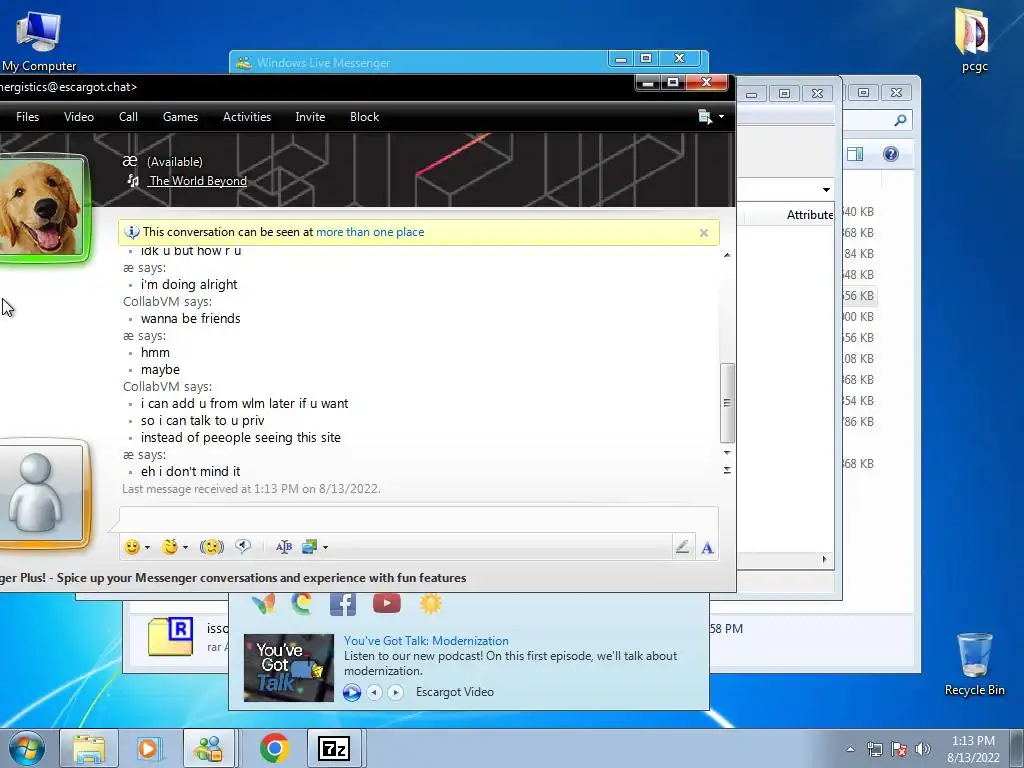Open The World Beyond song link
Viewport: 1024px width, 768px height.
click(x=198, y=181)
